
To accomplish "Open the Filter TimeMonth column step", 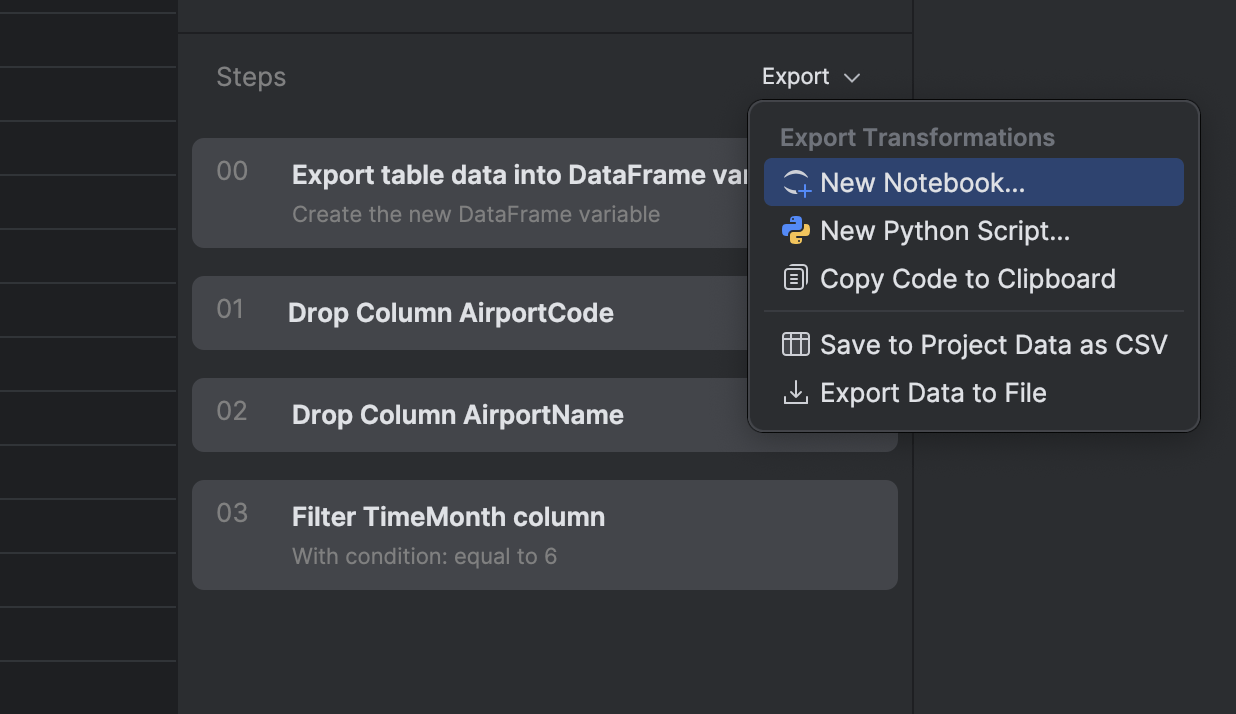I will (x=448, y=517).
